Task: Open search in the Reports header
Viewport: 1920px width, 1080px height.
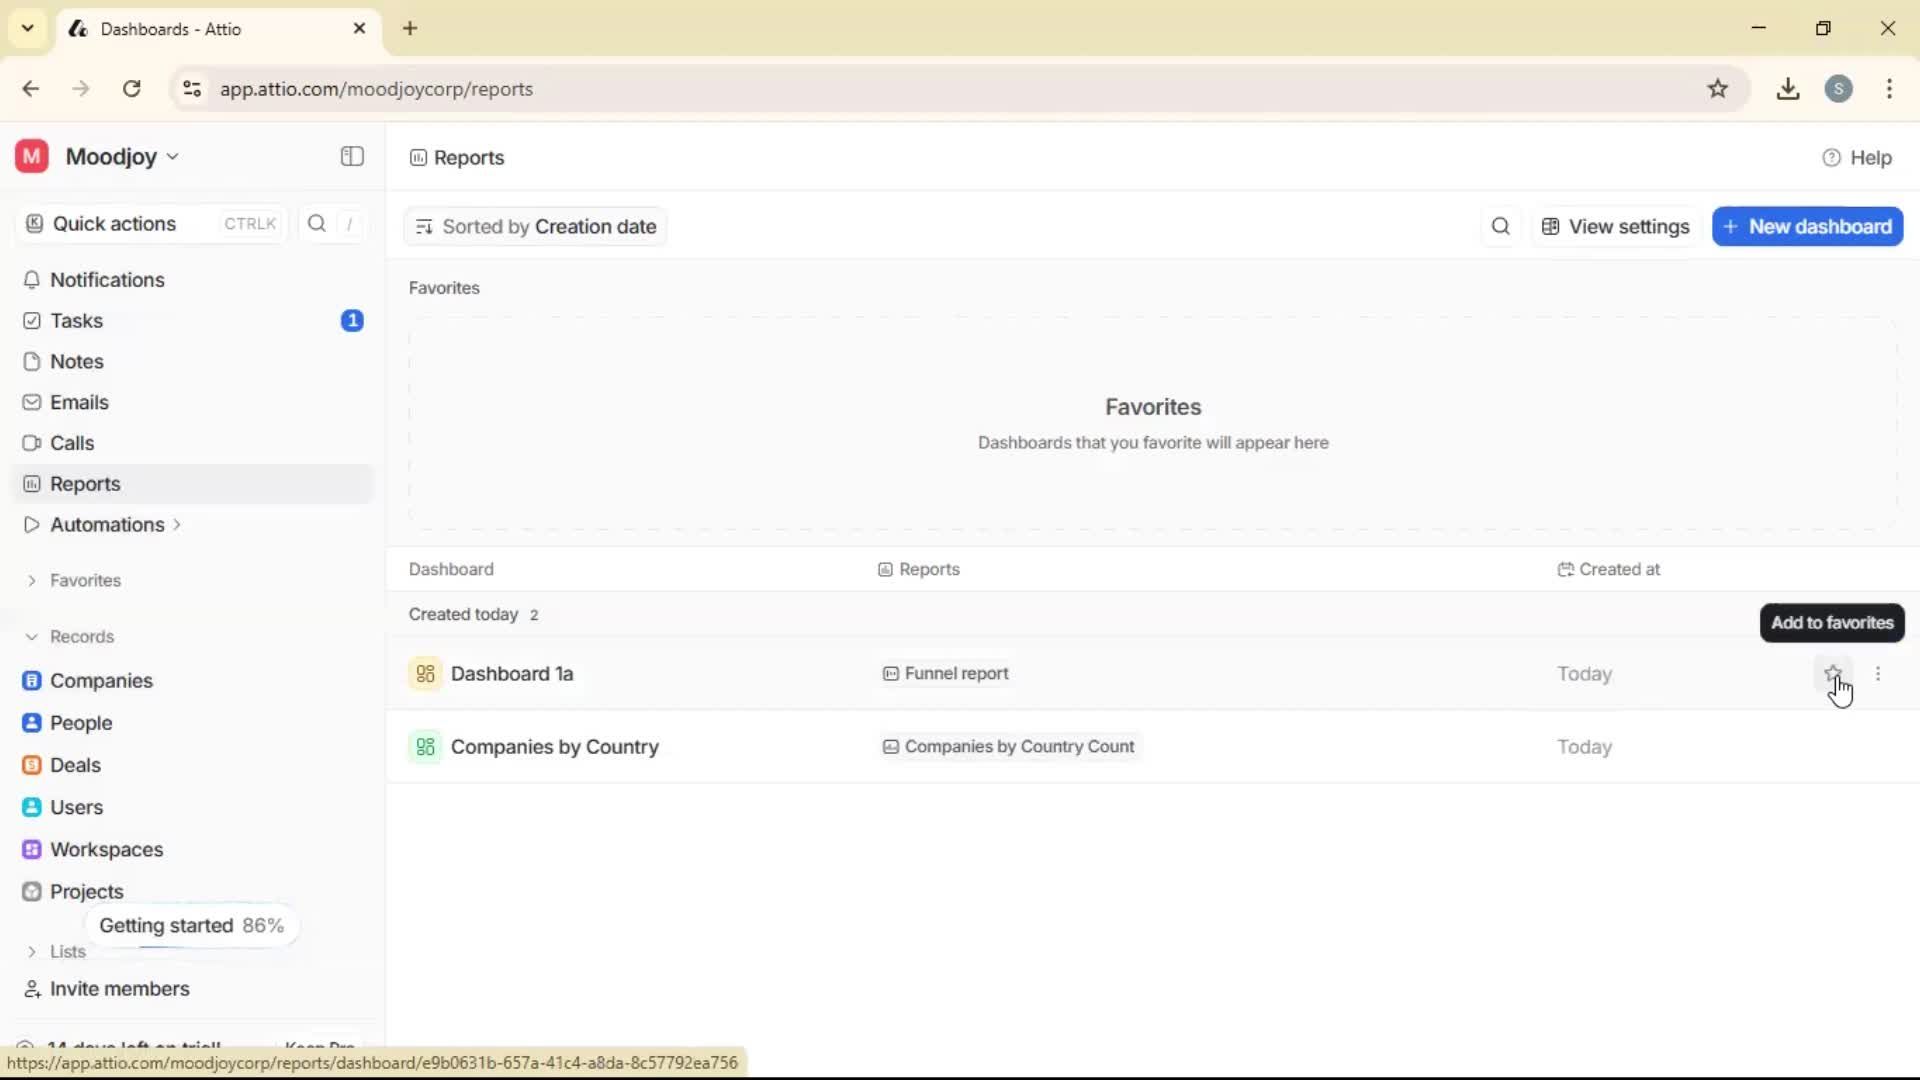Action: [x=1500, y=226]
